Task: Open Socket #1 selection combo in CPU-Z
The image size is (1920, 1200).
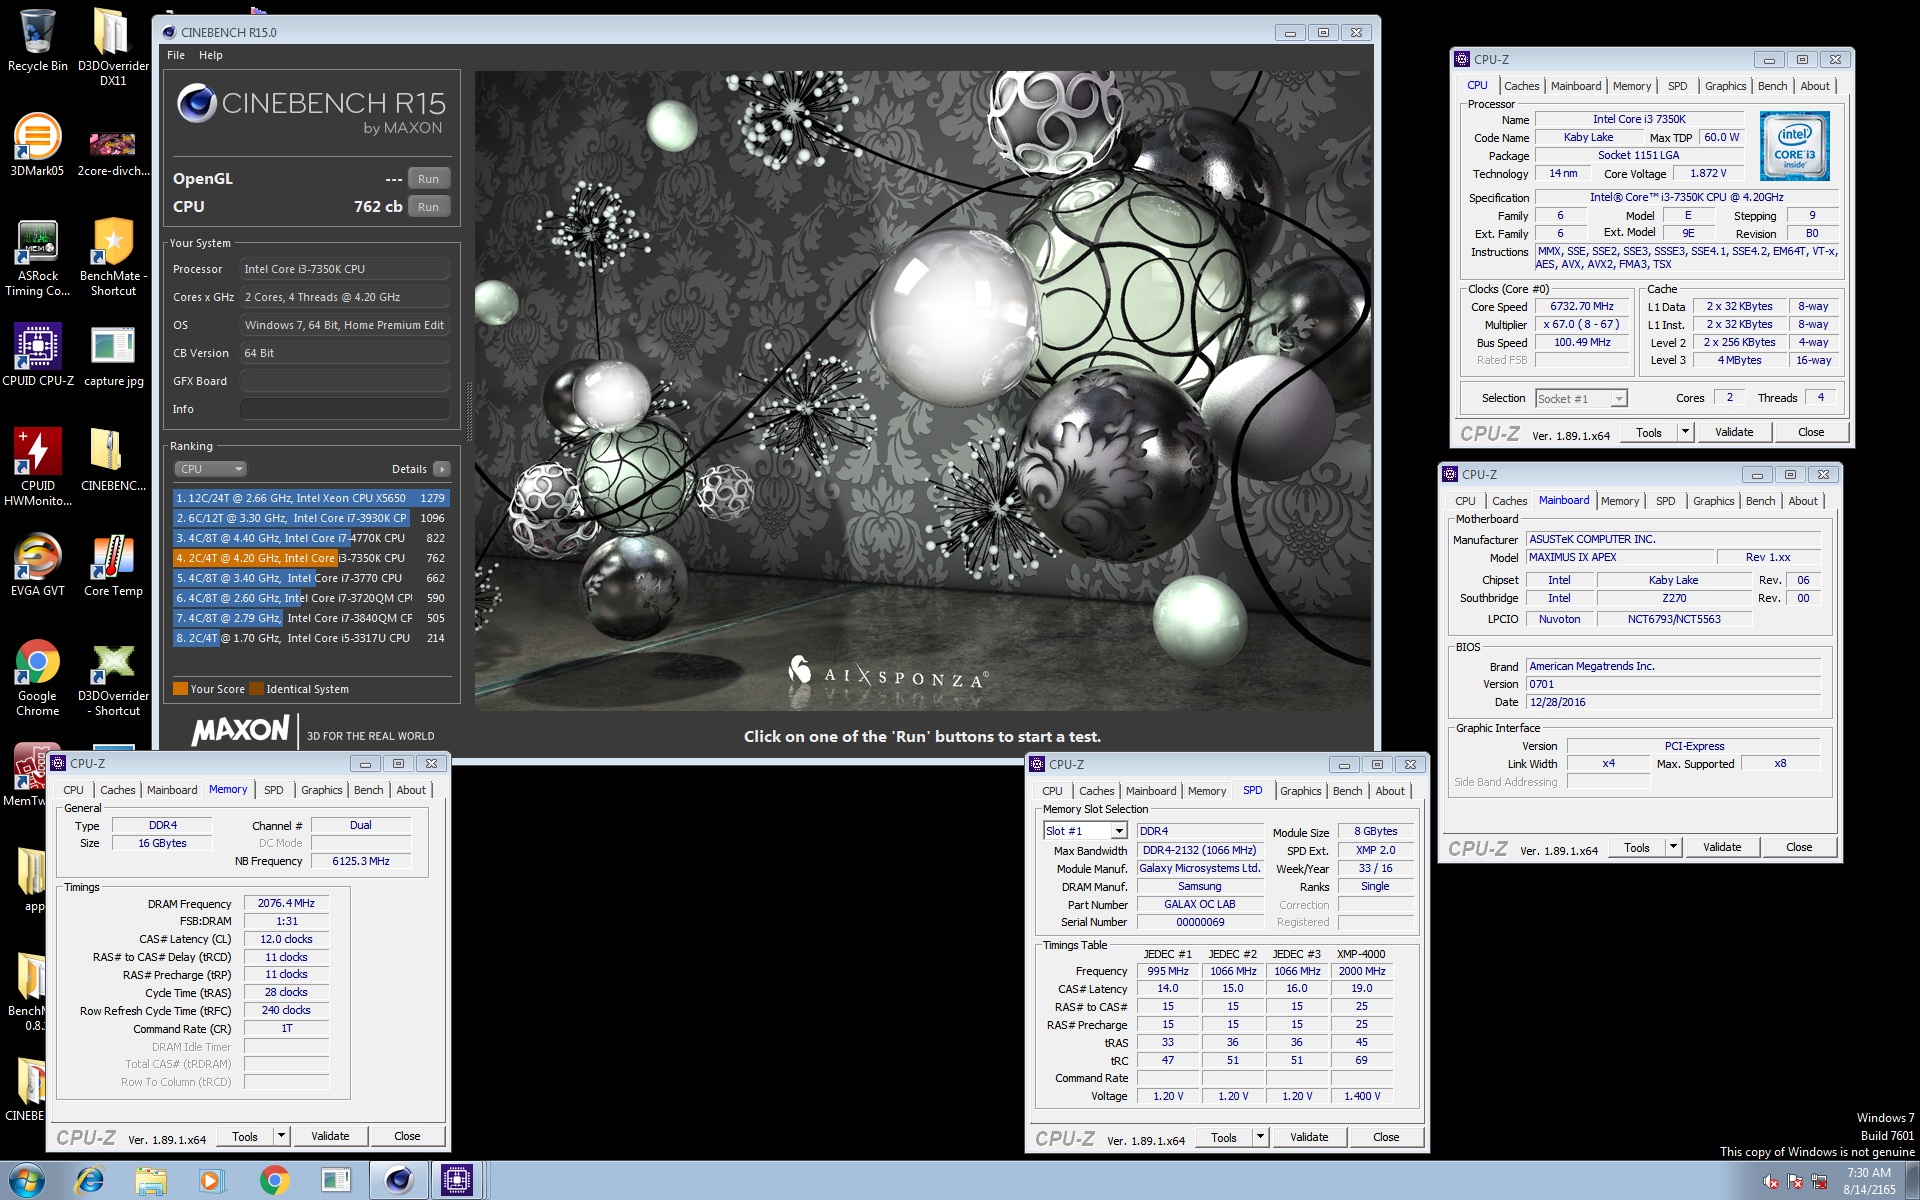Action: pyautogui.click(x=1581, y=399)
